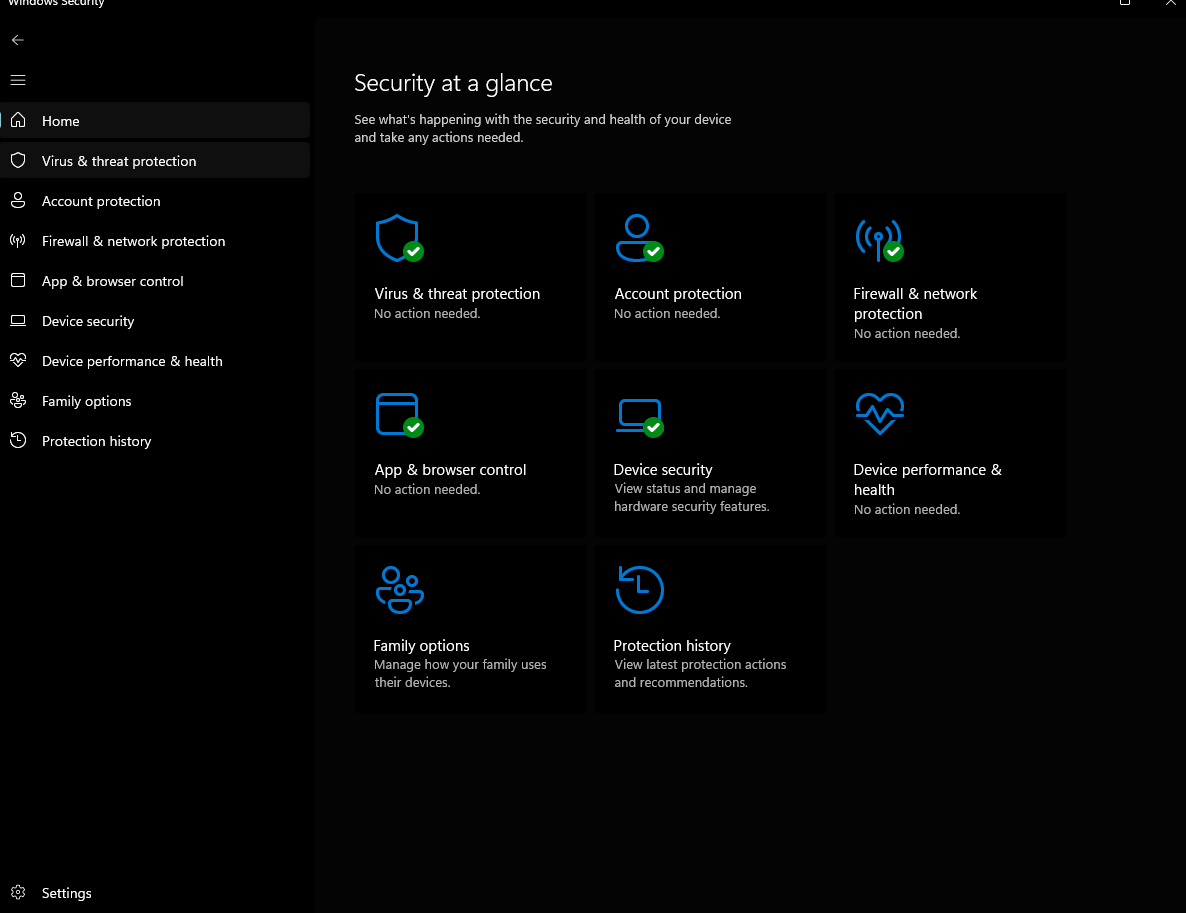Open the Virus & threat protection tile title
The height and width of the screenshot is (913, 1186).
point(457,293)
